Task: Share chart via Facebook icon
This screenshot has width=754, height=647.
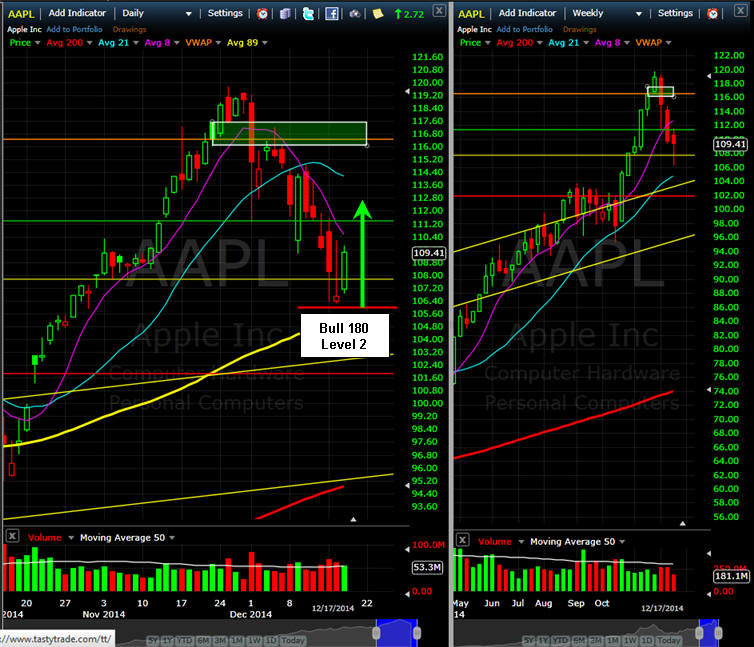Action: point(331,13)
